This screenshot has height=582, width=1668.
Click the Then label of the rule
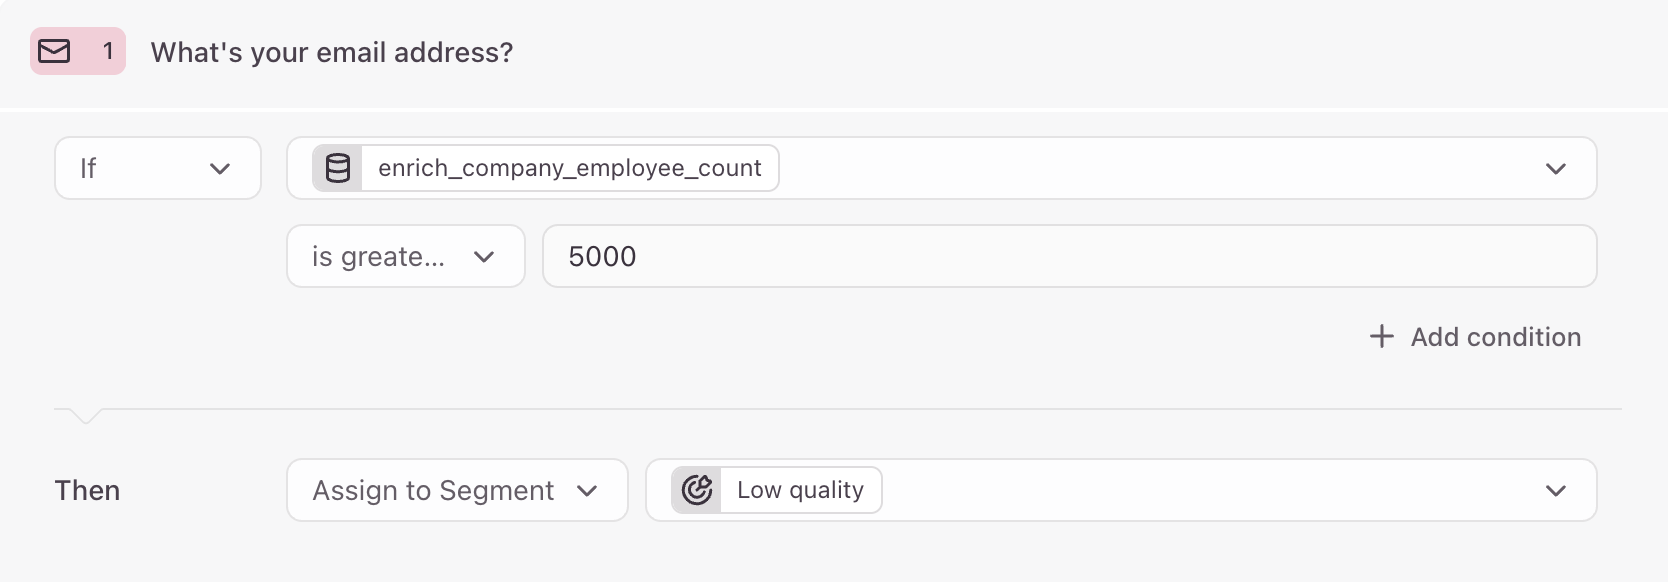[87, 490]
